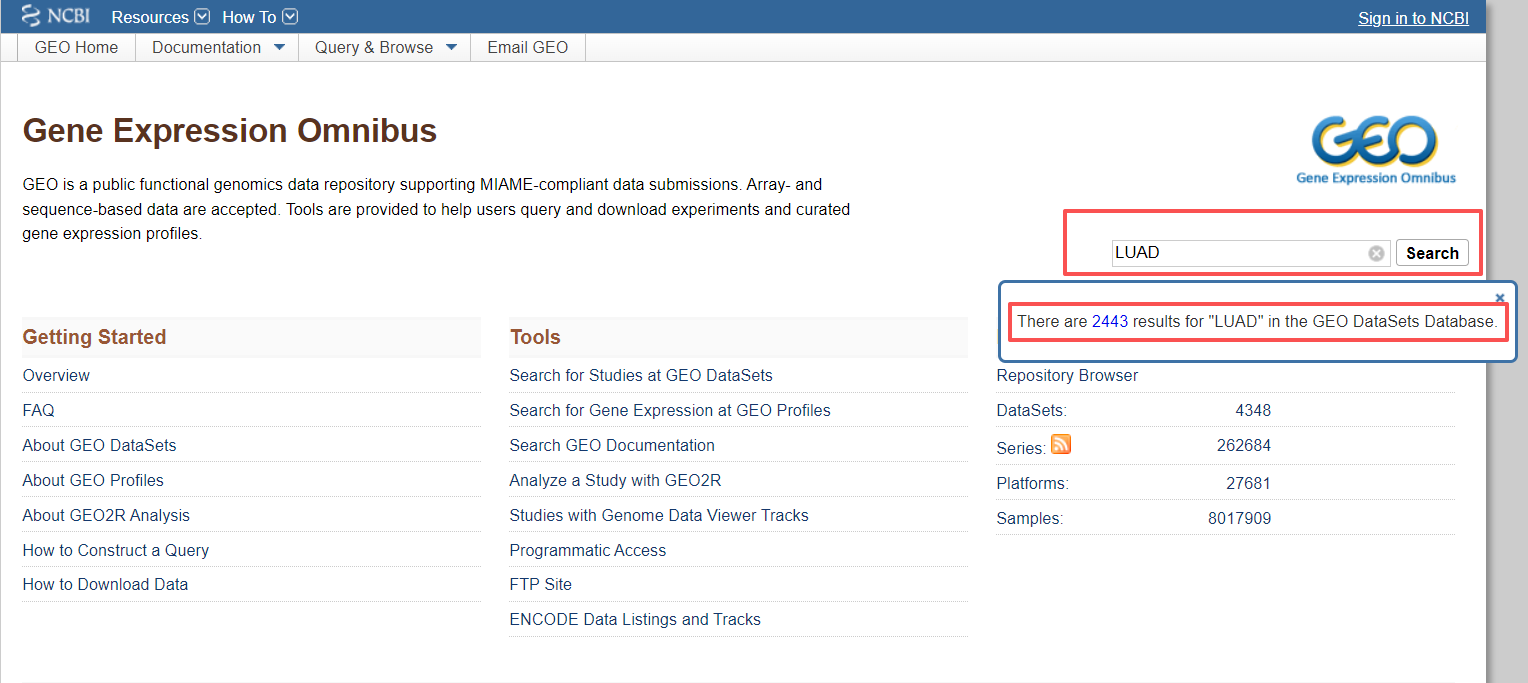
Task: Open the 2443 results link
Action: click(1110, 321)
